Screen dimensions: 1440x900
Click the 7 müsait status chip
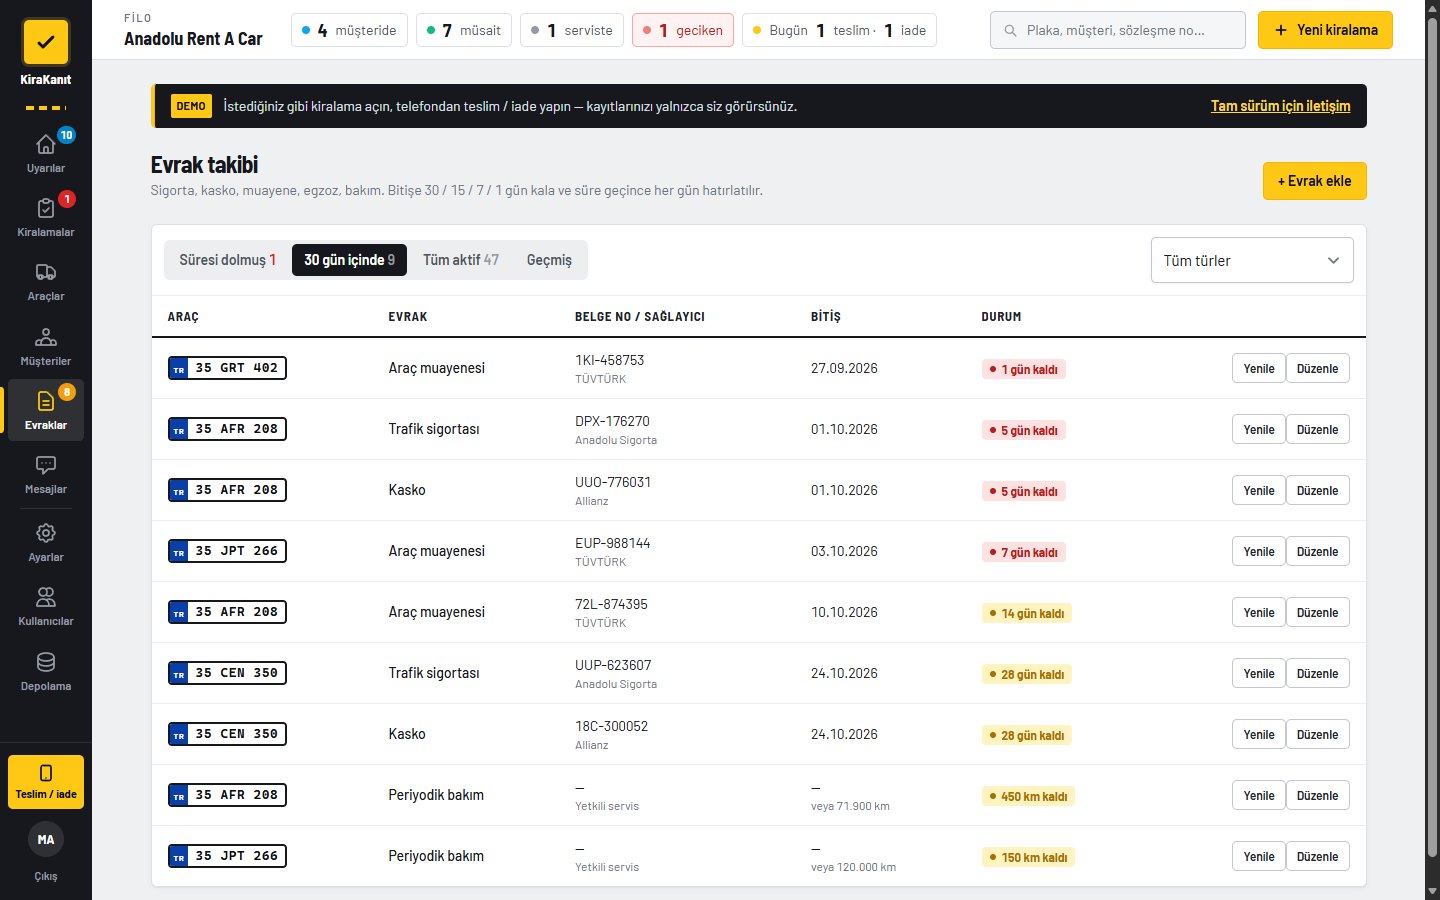[x=464, y=30]
